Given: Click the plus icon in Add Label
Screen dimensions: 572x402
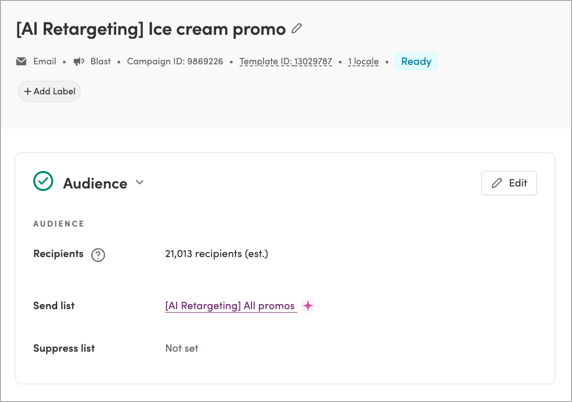Looking at the screenshot, I should point(28,91).
